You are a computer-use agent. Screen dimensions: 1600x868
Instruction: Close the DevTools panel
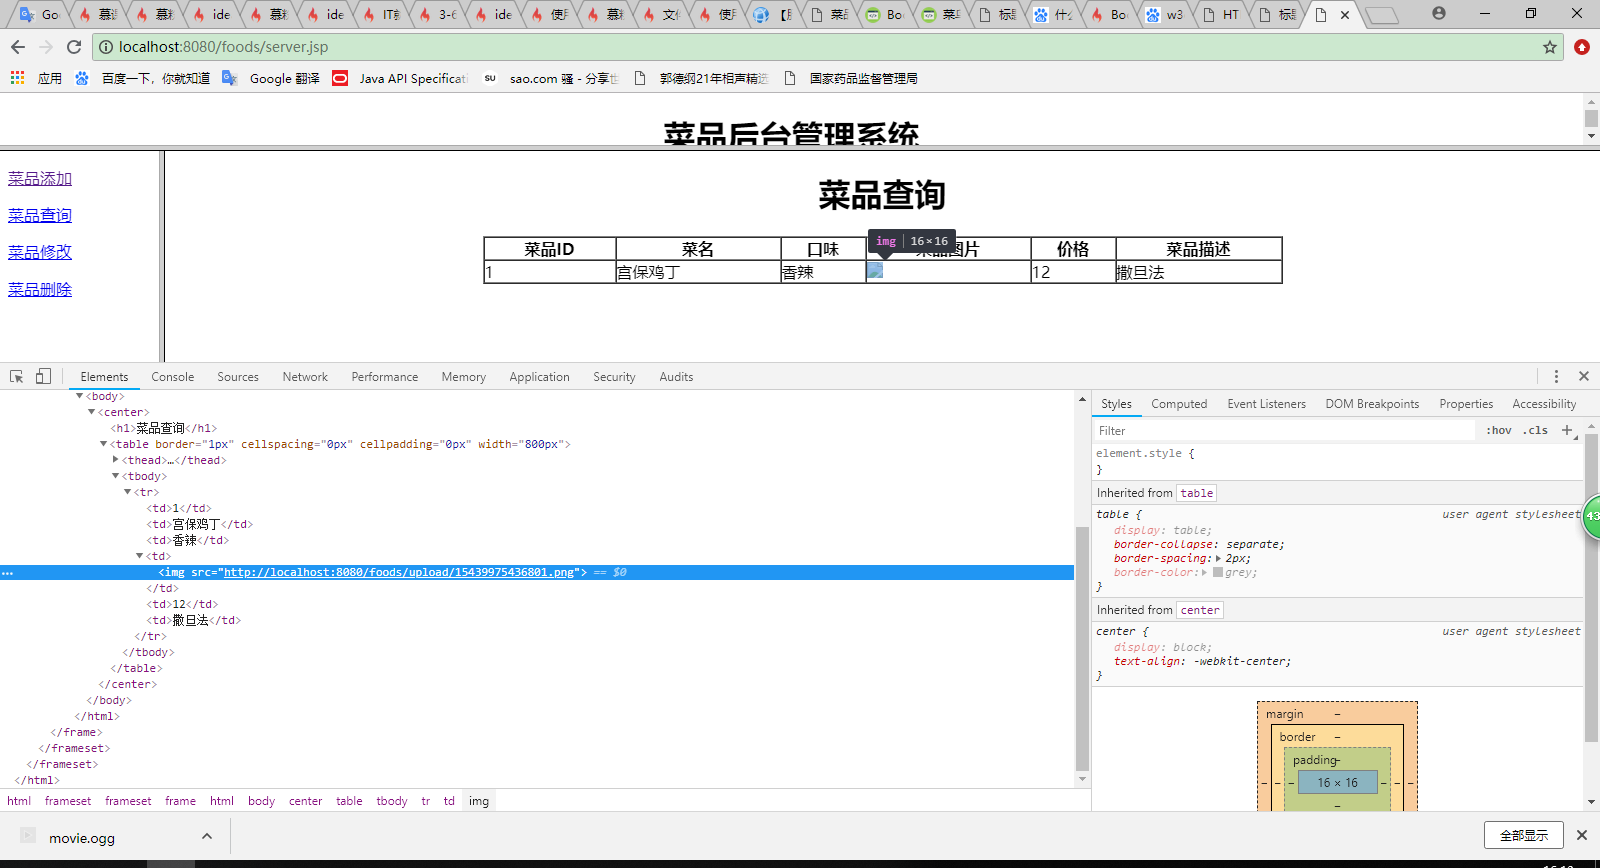click(x=1584, y=377)
